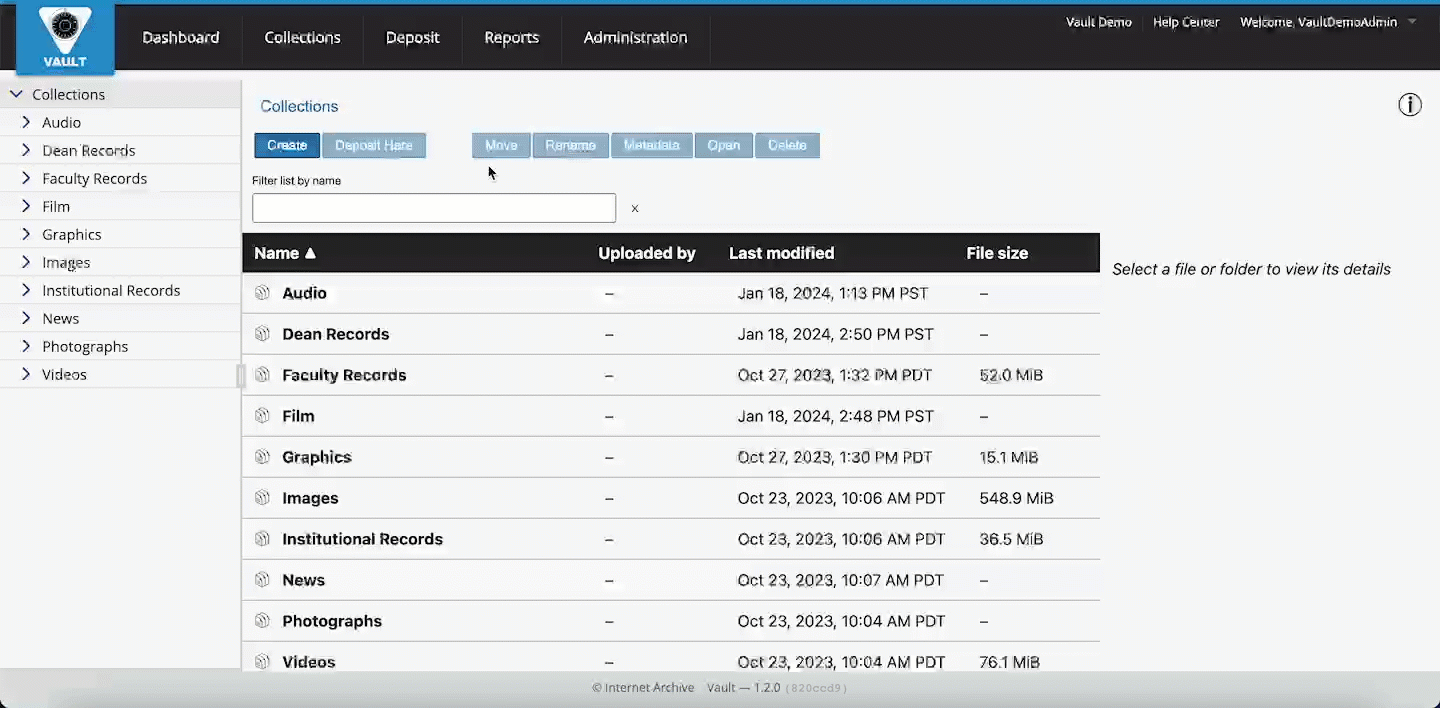Click the Filter list by name field
Viewport: 1440px width, 708px height.
point(433,208)
